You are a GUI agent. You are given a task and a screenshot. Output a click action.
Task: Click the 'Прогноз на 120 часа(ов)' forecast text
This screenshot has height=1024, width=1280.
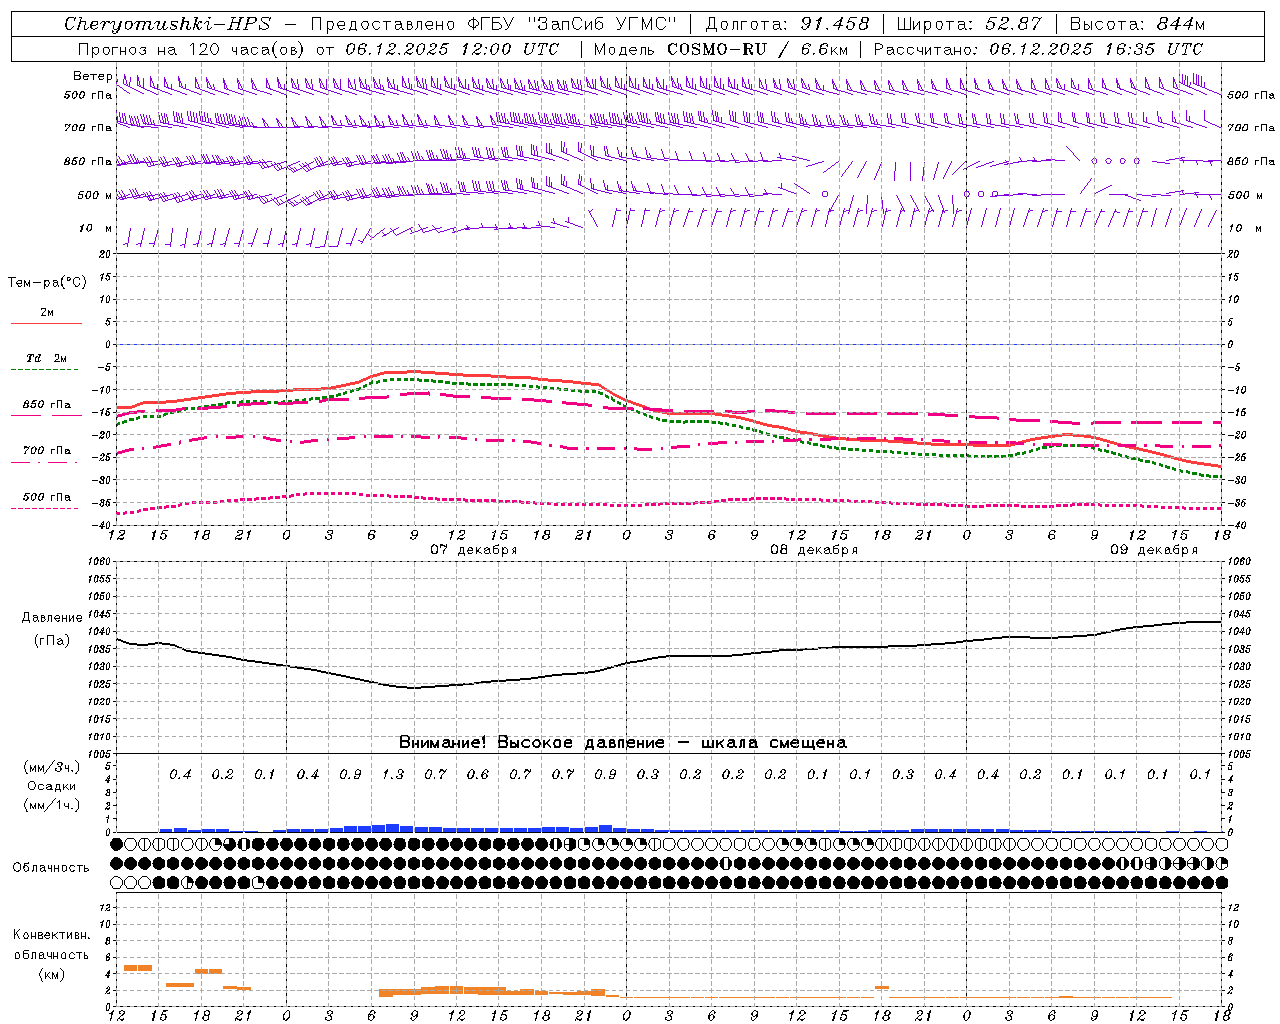coord(192,49)
